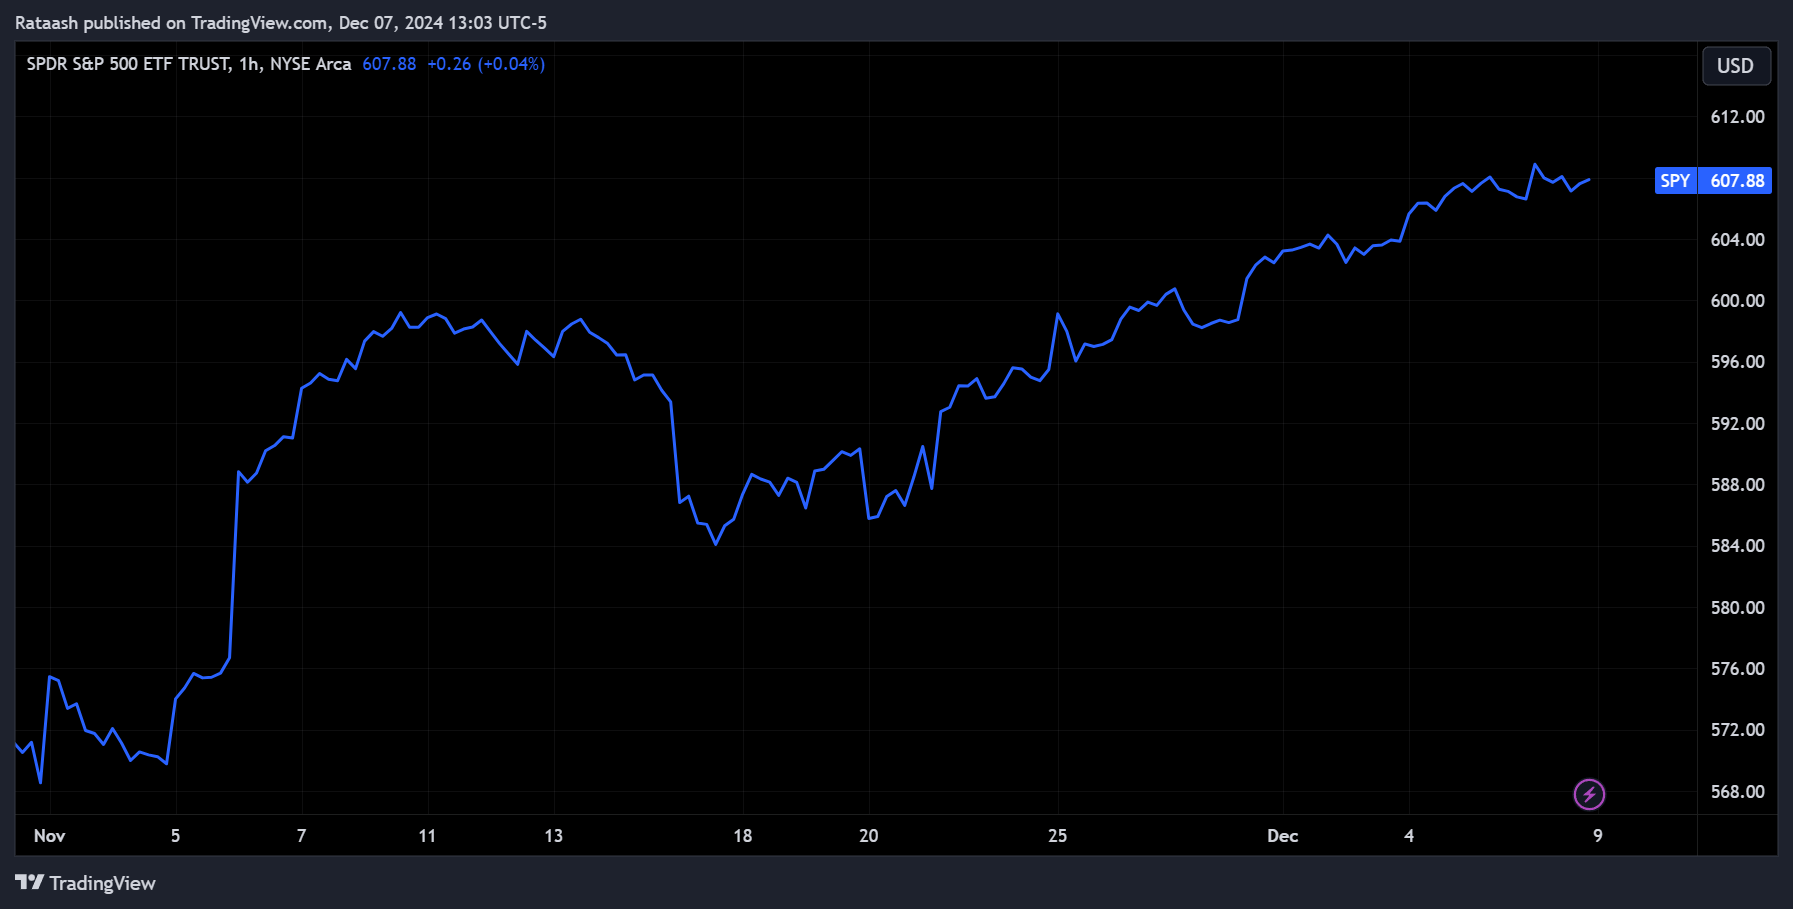The image size is (1793, 909).
Task: Click the 576.00 price axis label
Action: click(1737, 669)
